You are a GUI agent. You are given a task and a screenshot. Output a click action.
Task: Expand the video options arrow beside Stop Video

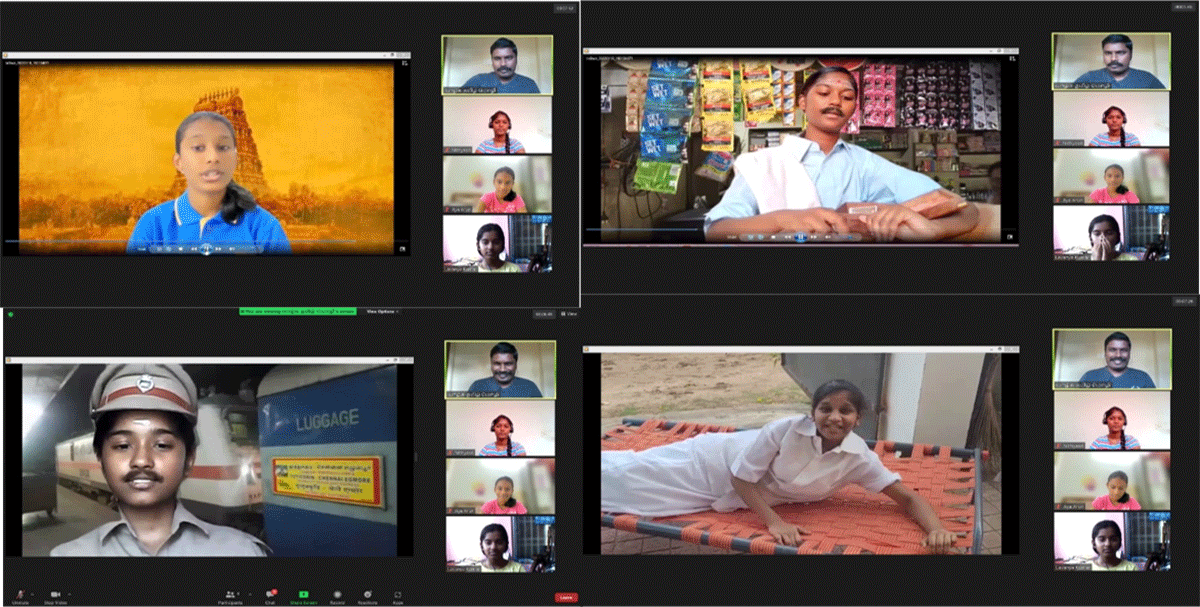click(x=71, y=591)
